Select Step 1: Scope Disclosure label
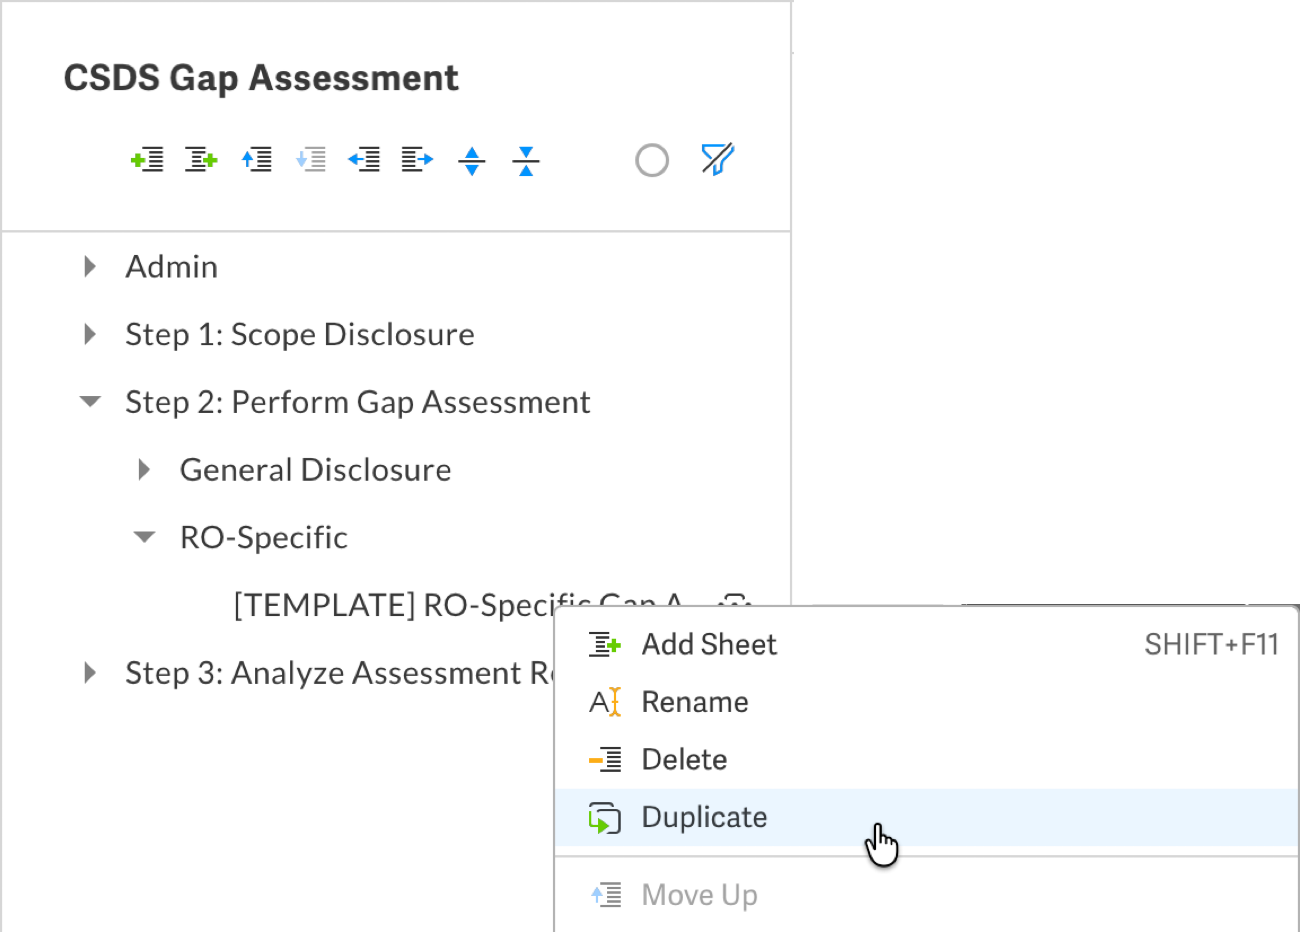The width and height of the screenshot is (1300, 932). (300, 334)
